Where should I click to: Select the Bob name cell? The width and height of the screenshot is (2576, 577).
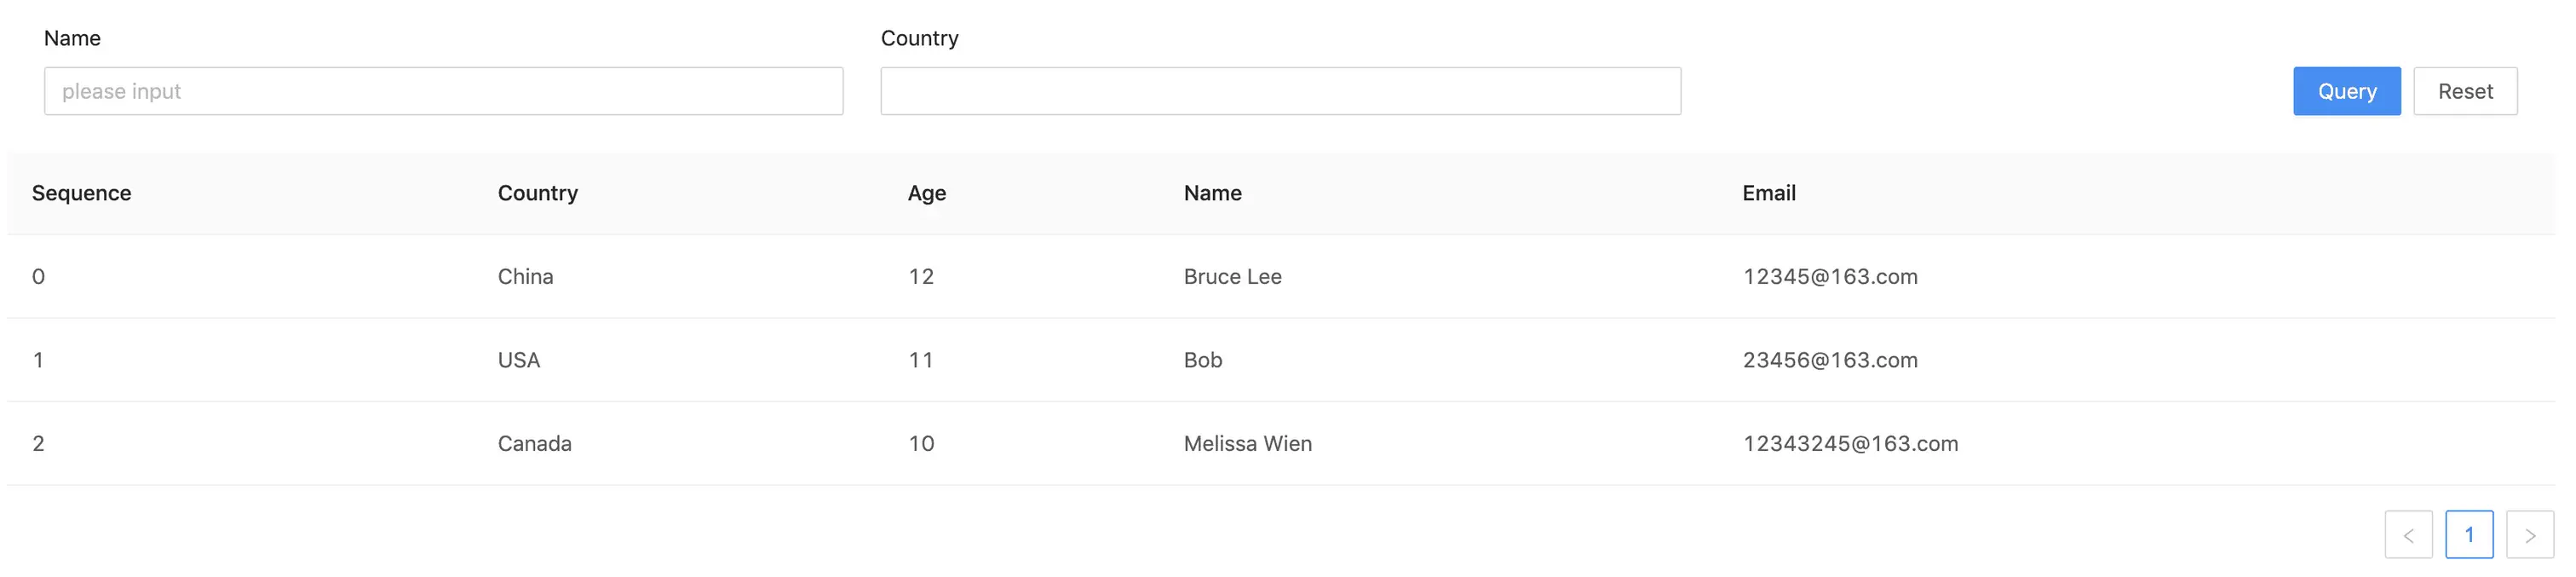(x=1202, y=360)
